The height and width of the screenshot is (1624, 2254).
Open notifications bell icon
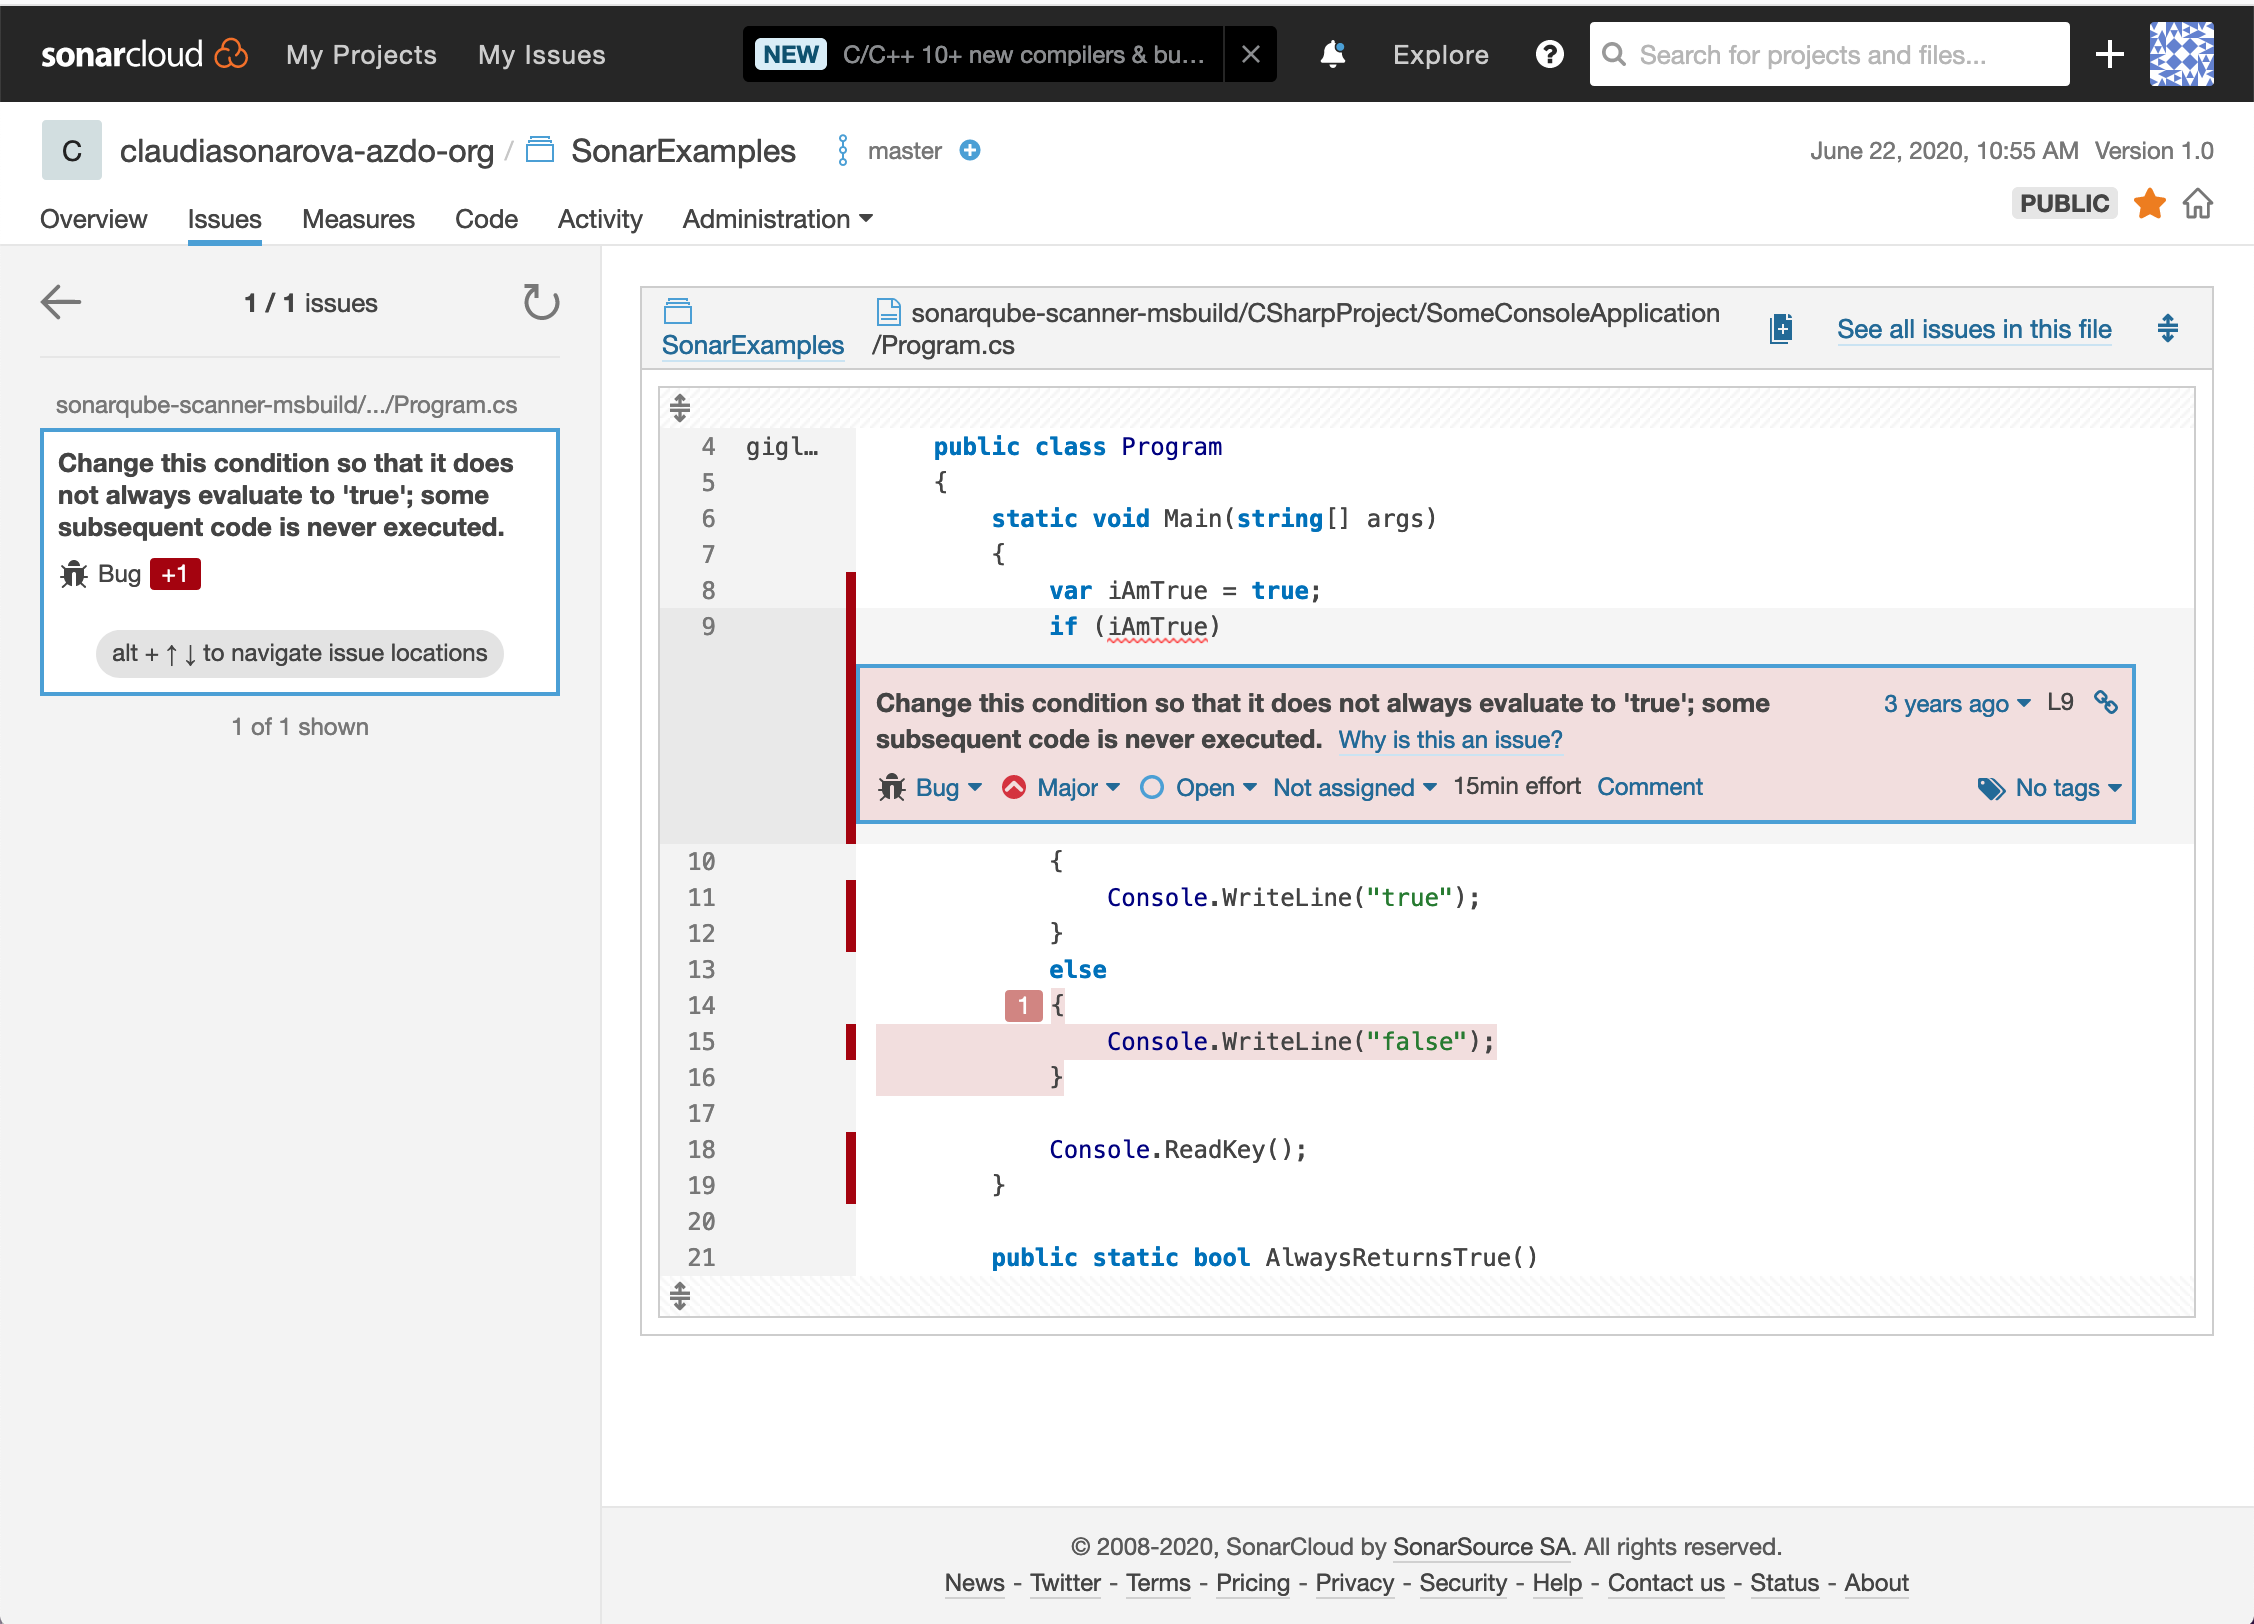pos(1332,54)
